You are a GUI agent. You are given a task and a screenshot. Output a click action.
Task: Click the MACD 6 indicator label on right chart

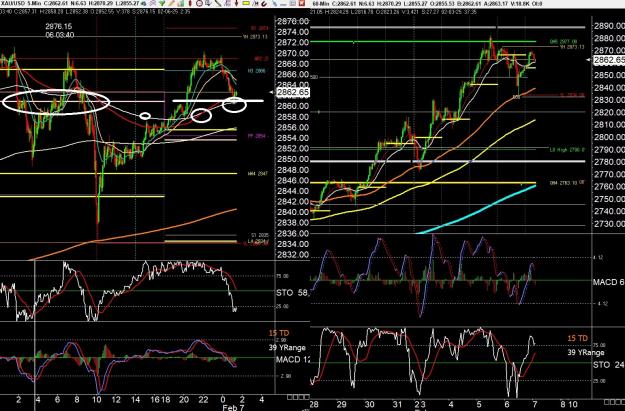609,282
